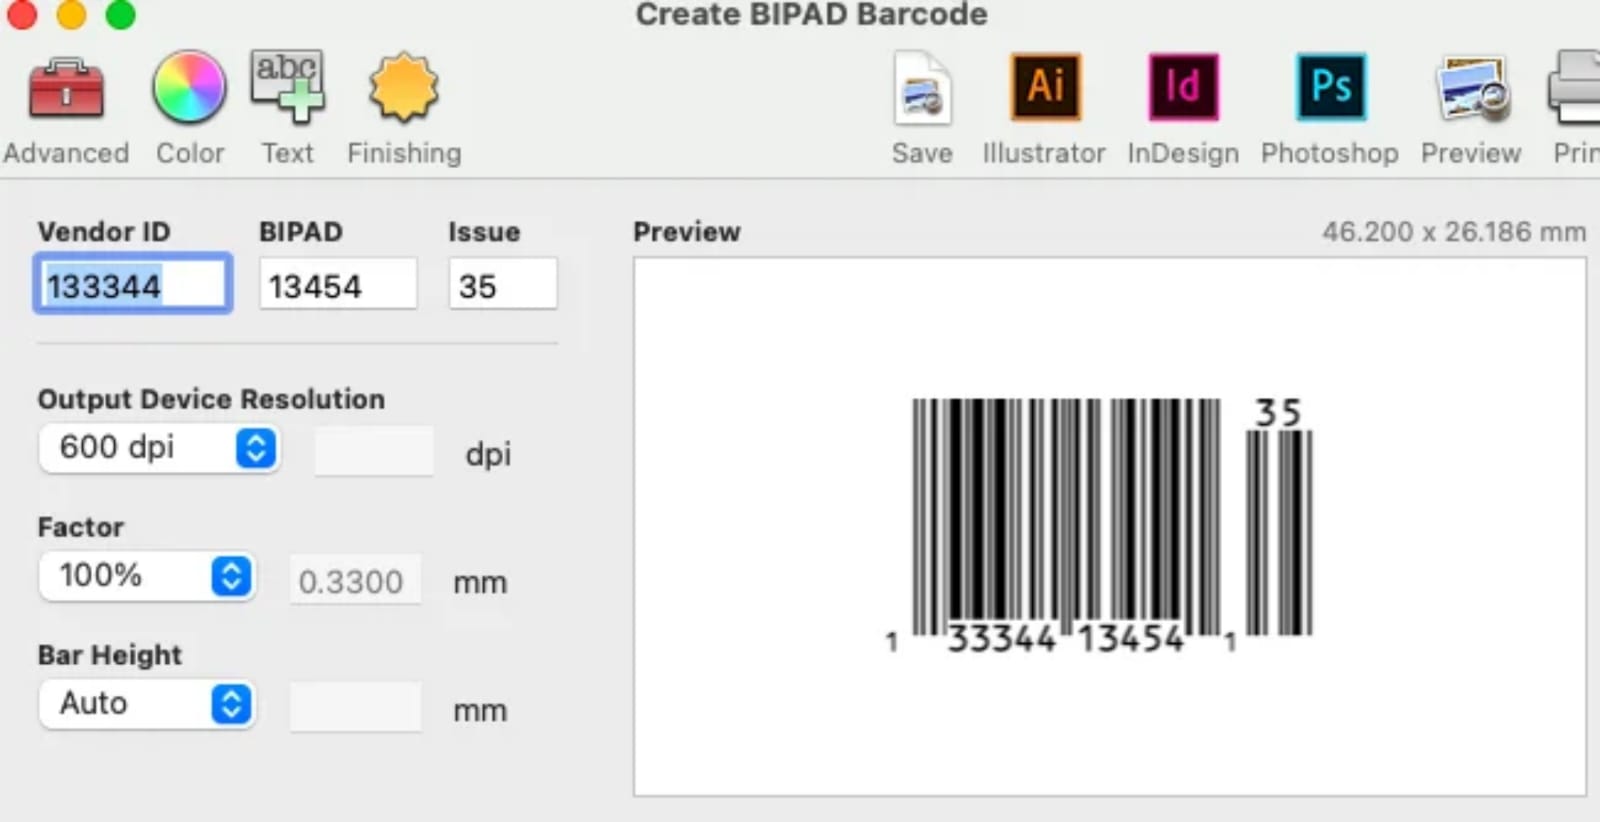Click the Text tool icon
The image size is (1600, 822).
point(287,88)
